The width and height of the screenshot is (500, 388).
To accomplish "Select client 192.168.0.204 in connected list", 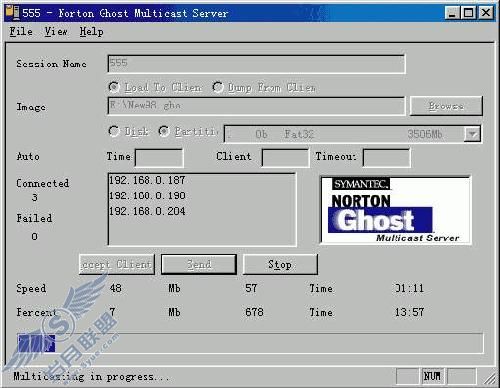I will [147, 211].
